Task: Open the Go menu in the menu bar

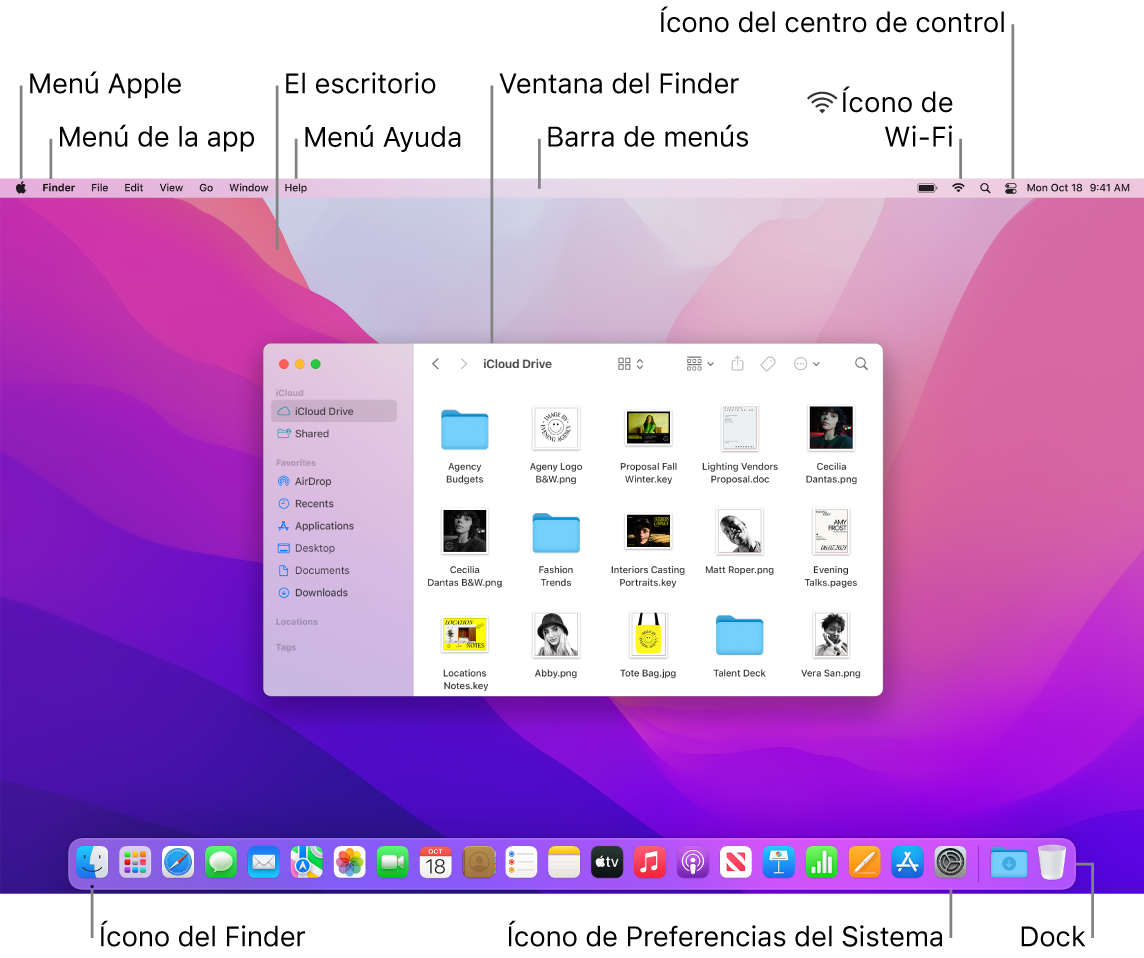Action: (x=206, y=187)
